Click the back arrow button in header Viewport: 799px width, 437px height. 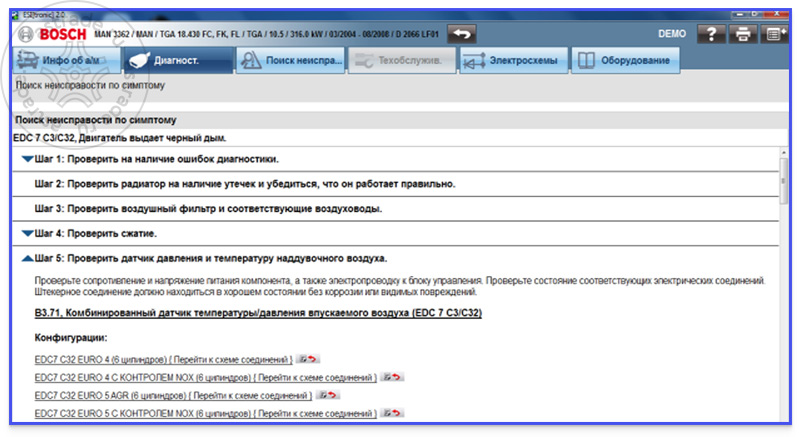pos(462,34)
